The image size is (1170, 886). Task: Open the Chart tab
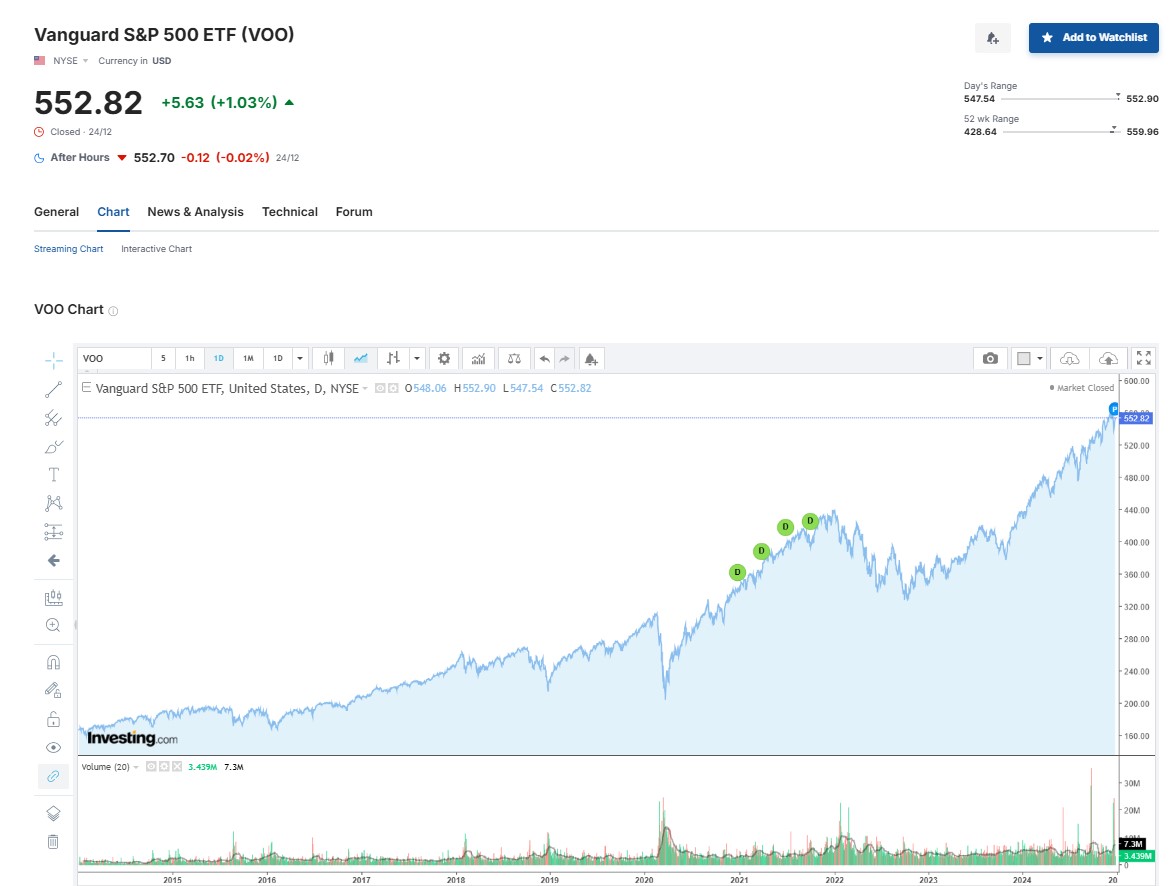pyautogui.click(x=113, y=212)
